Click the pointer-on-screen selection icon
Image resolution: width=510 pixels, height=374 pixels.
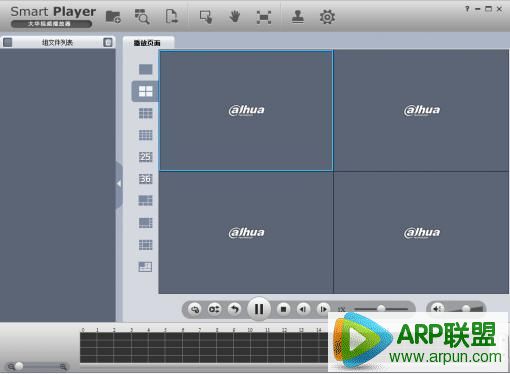[206, 17]
